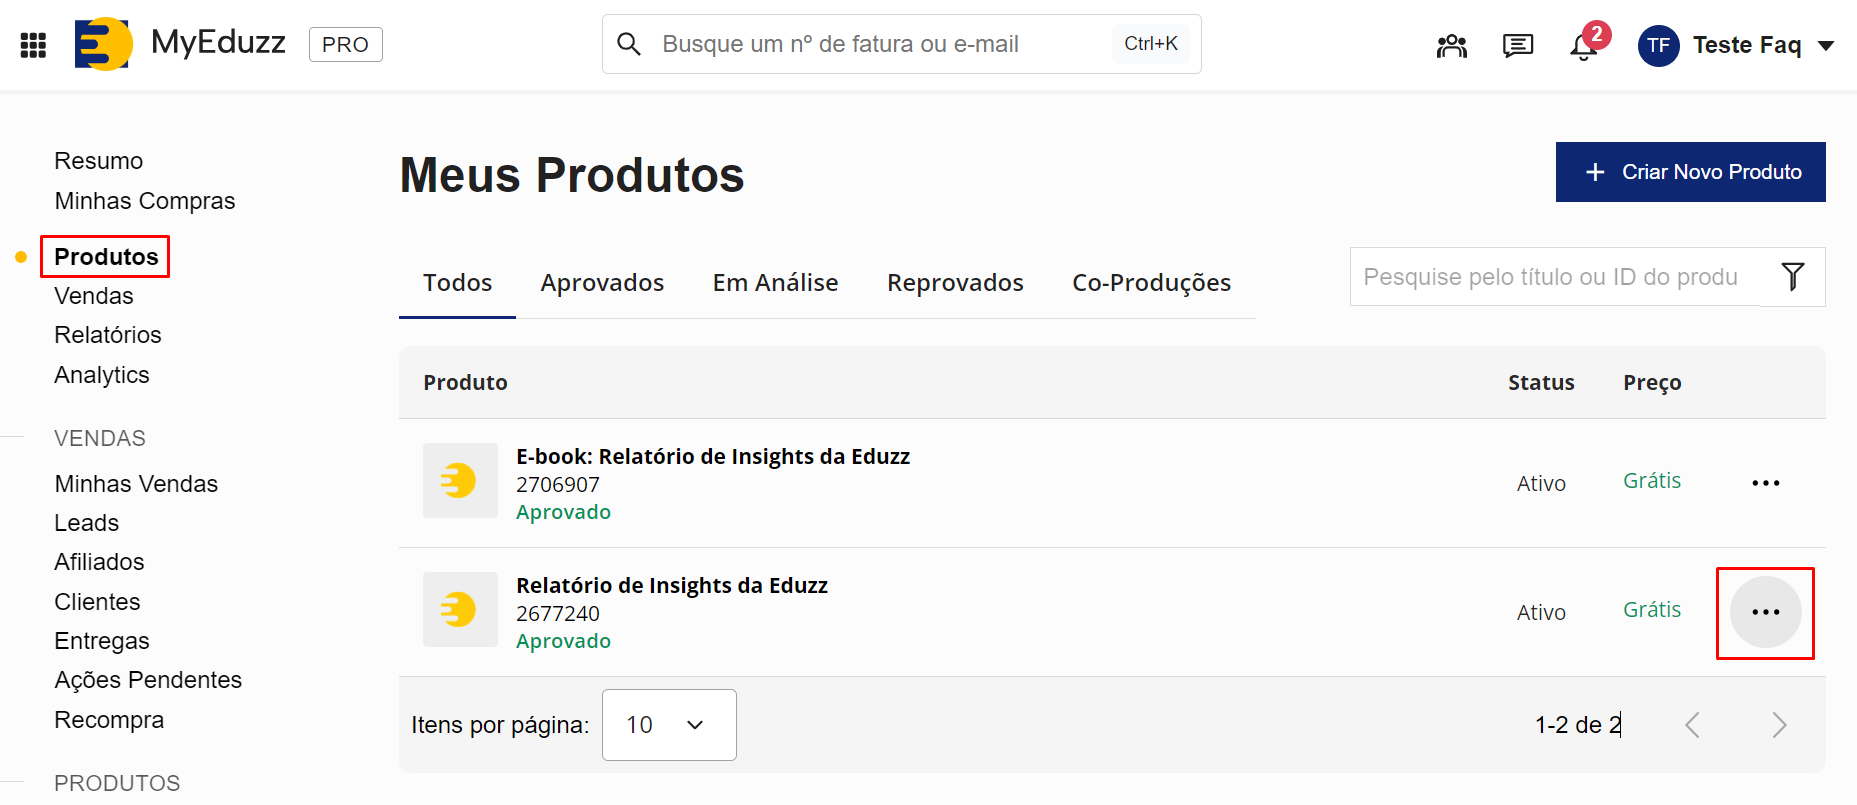Screen dimensions: 1857x805
Task: Select the Em Análise tab
Action: click(775, 283)
